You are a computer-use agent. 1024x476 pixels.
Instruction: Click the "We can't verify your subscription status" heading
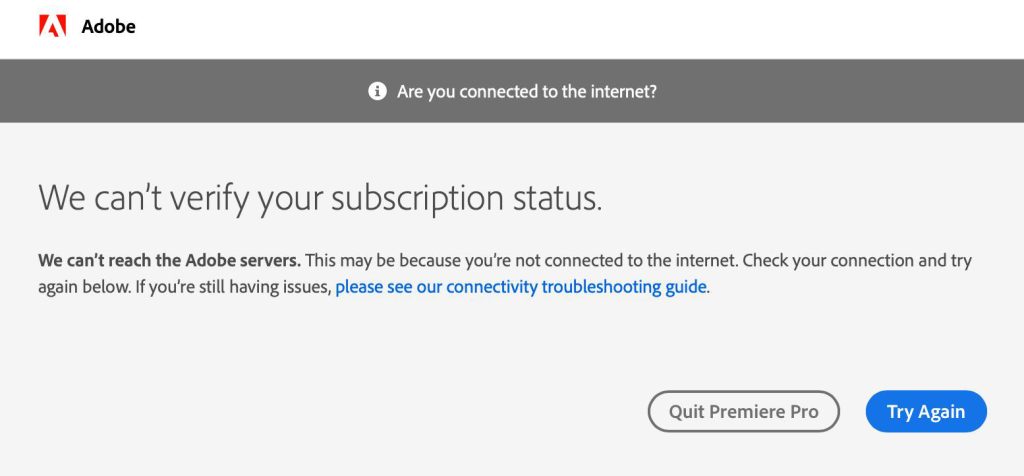pyautogui.click(x=320, y=198)
